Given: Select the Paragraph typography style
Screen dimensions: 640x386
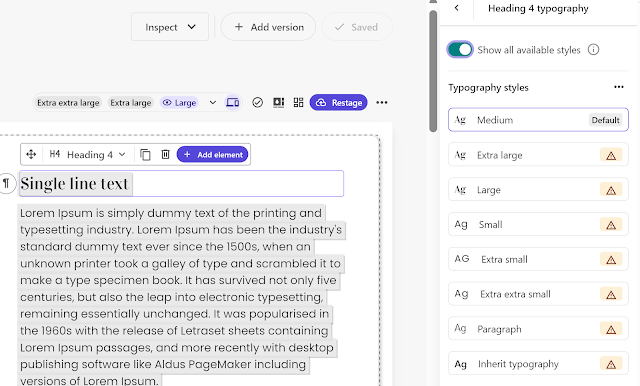Looking at the screenshot, I should click(538, 329).
